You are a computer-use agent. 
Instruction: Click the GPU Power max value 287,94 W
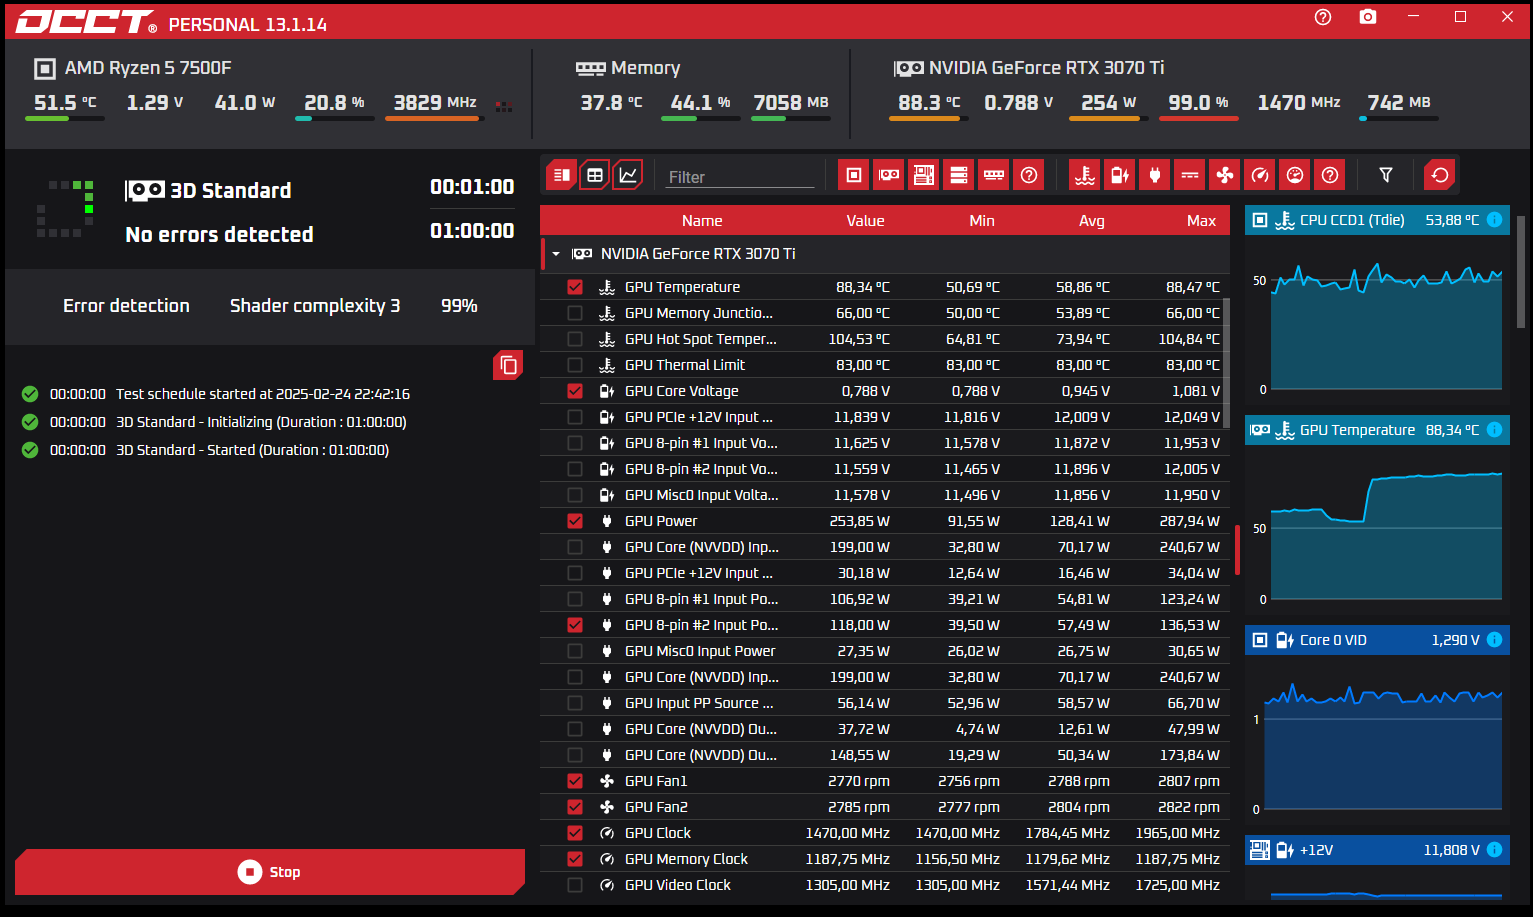point(1190,521)
